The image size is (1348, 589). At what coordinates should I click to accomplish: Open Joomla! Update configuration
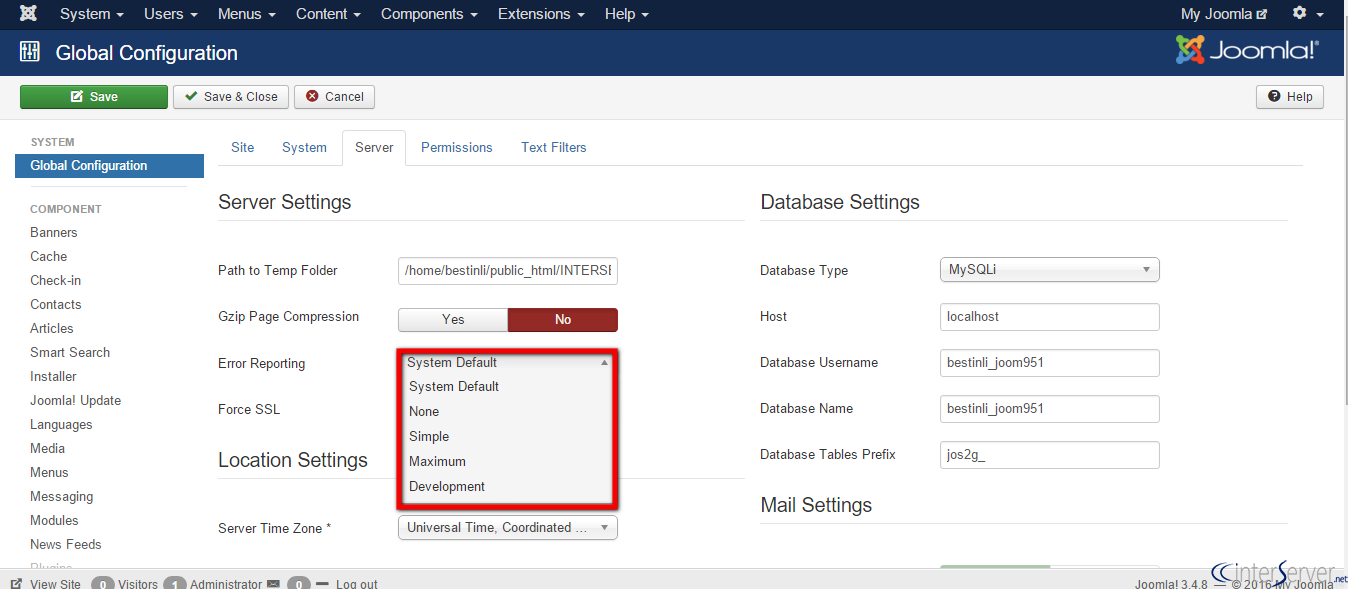click(x=76, y=400)
